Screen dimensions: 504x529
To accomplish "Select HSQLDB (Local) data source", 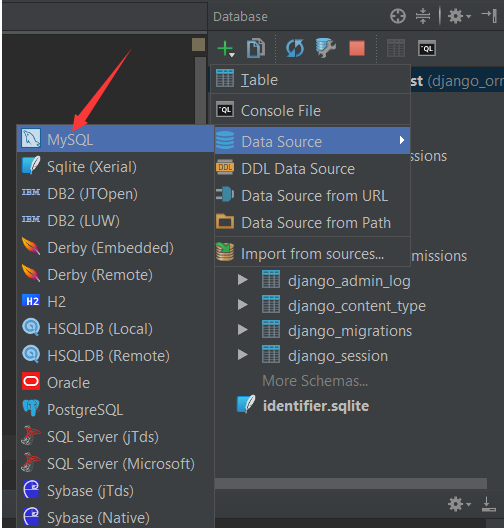I will (x=115, y=329).
